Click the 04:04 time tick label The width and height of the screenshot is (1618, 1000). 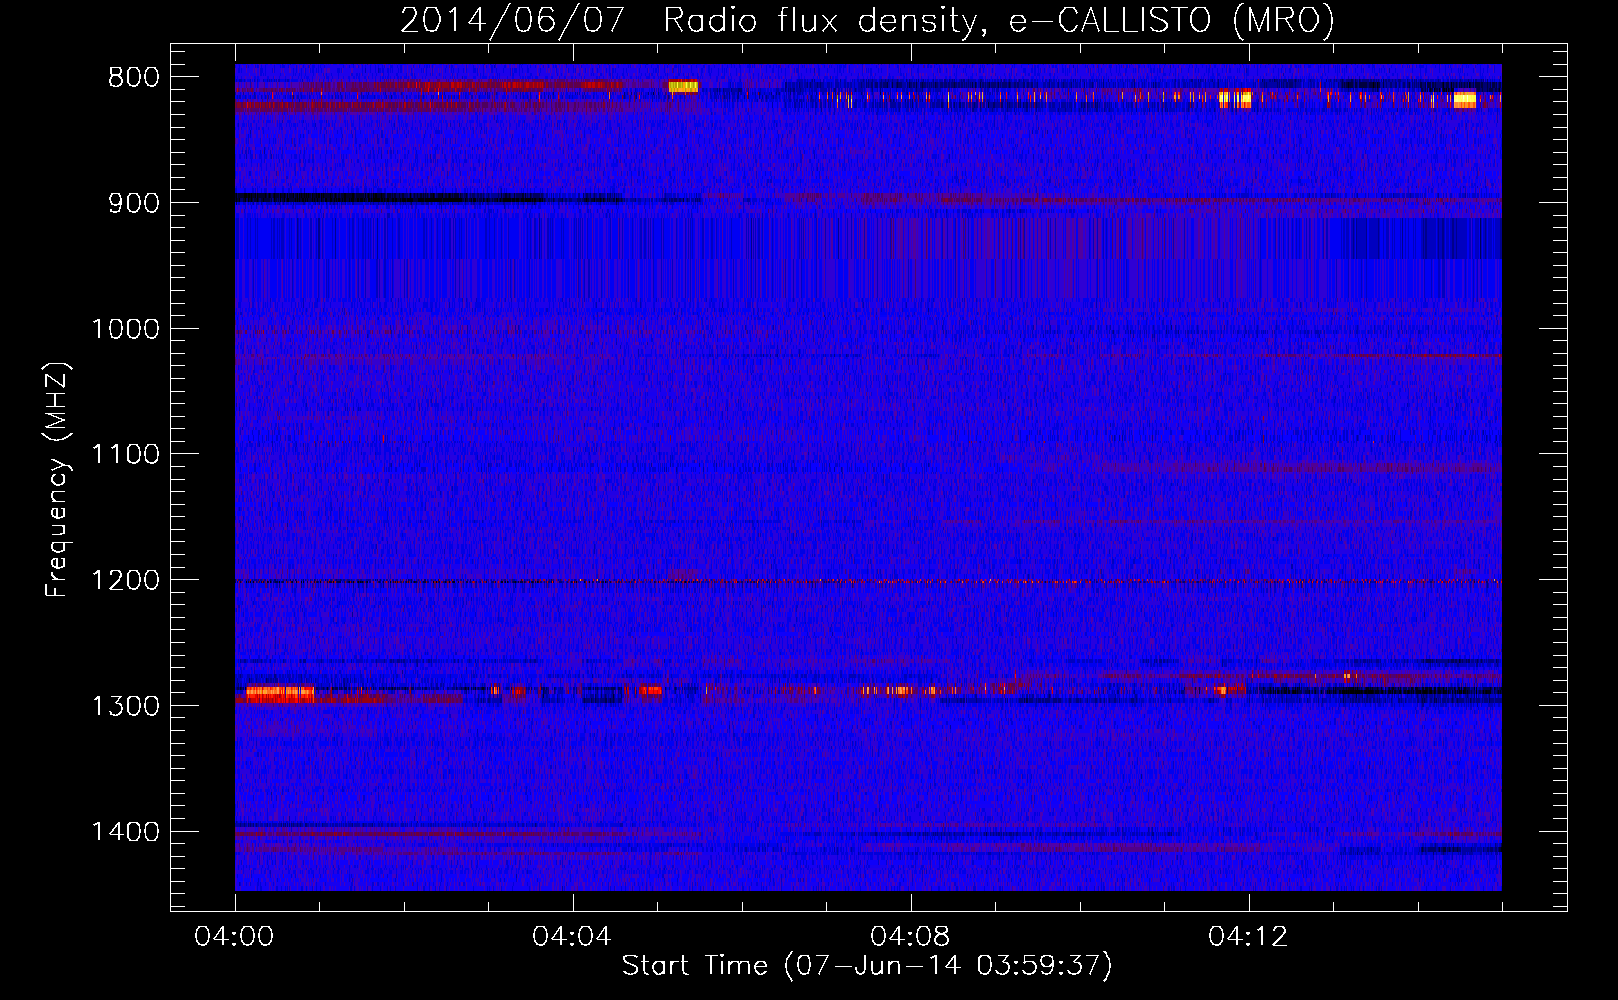pyautogui.click(x=572, y=937)
